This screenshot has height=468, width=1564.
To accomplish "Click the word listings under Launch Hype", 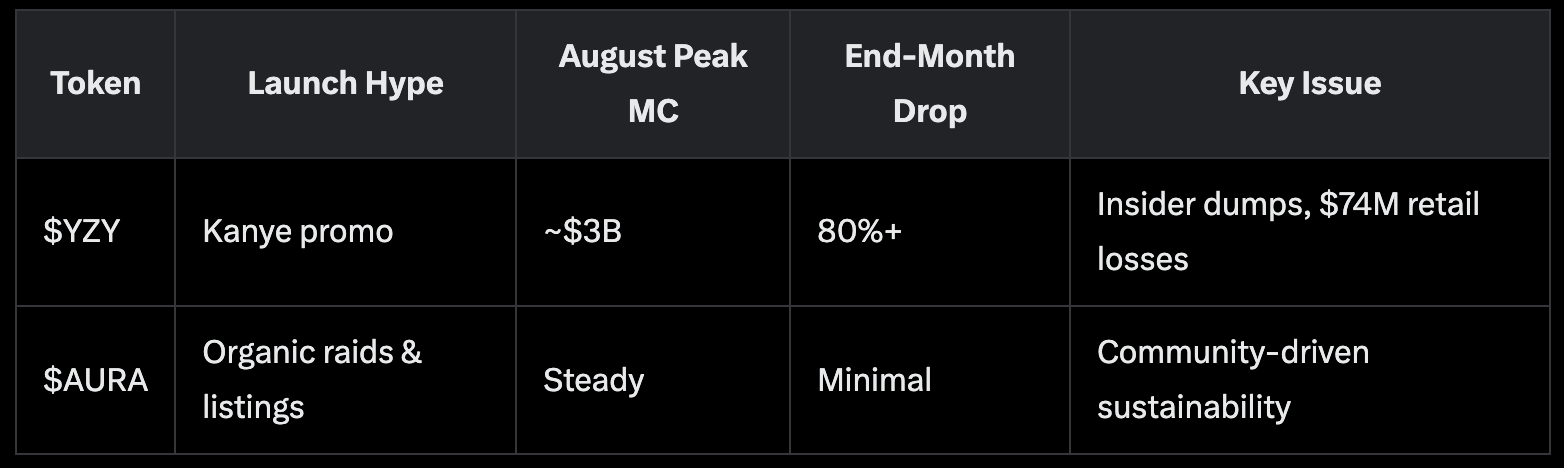I will tap(253, 408).
